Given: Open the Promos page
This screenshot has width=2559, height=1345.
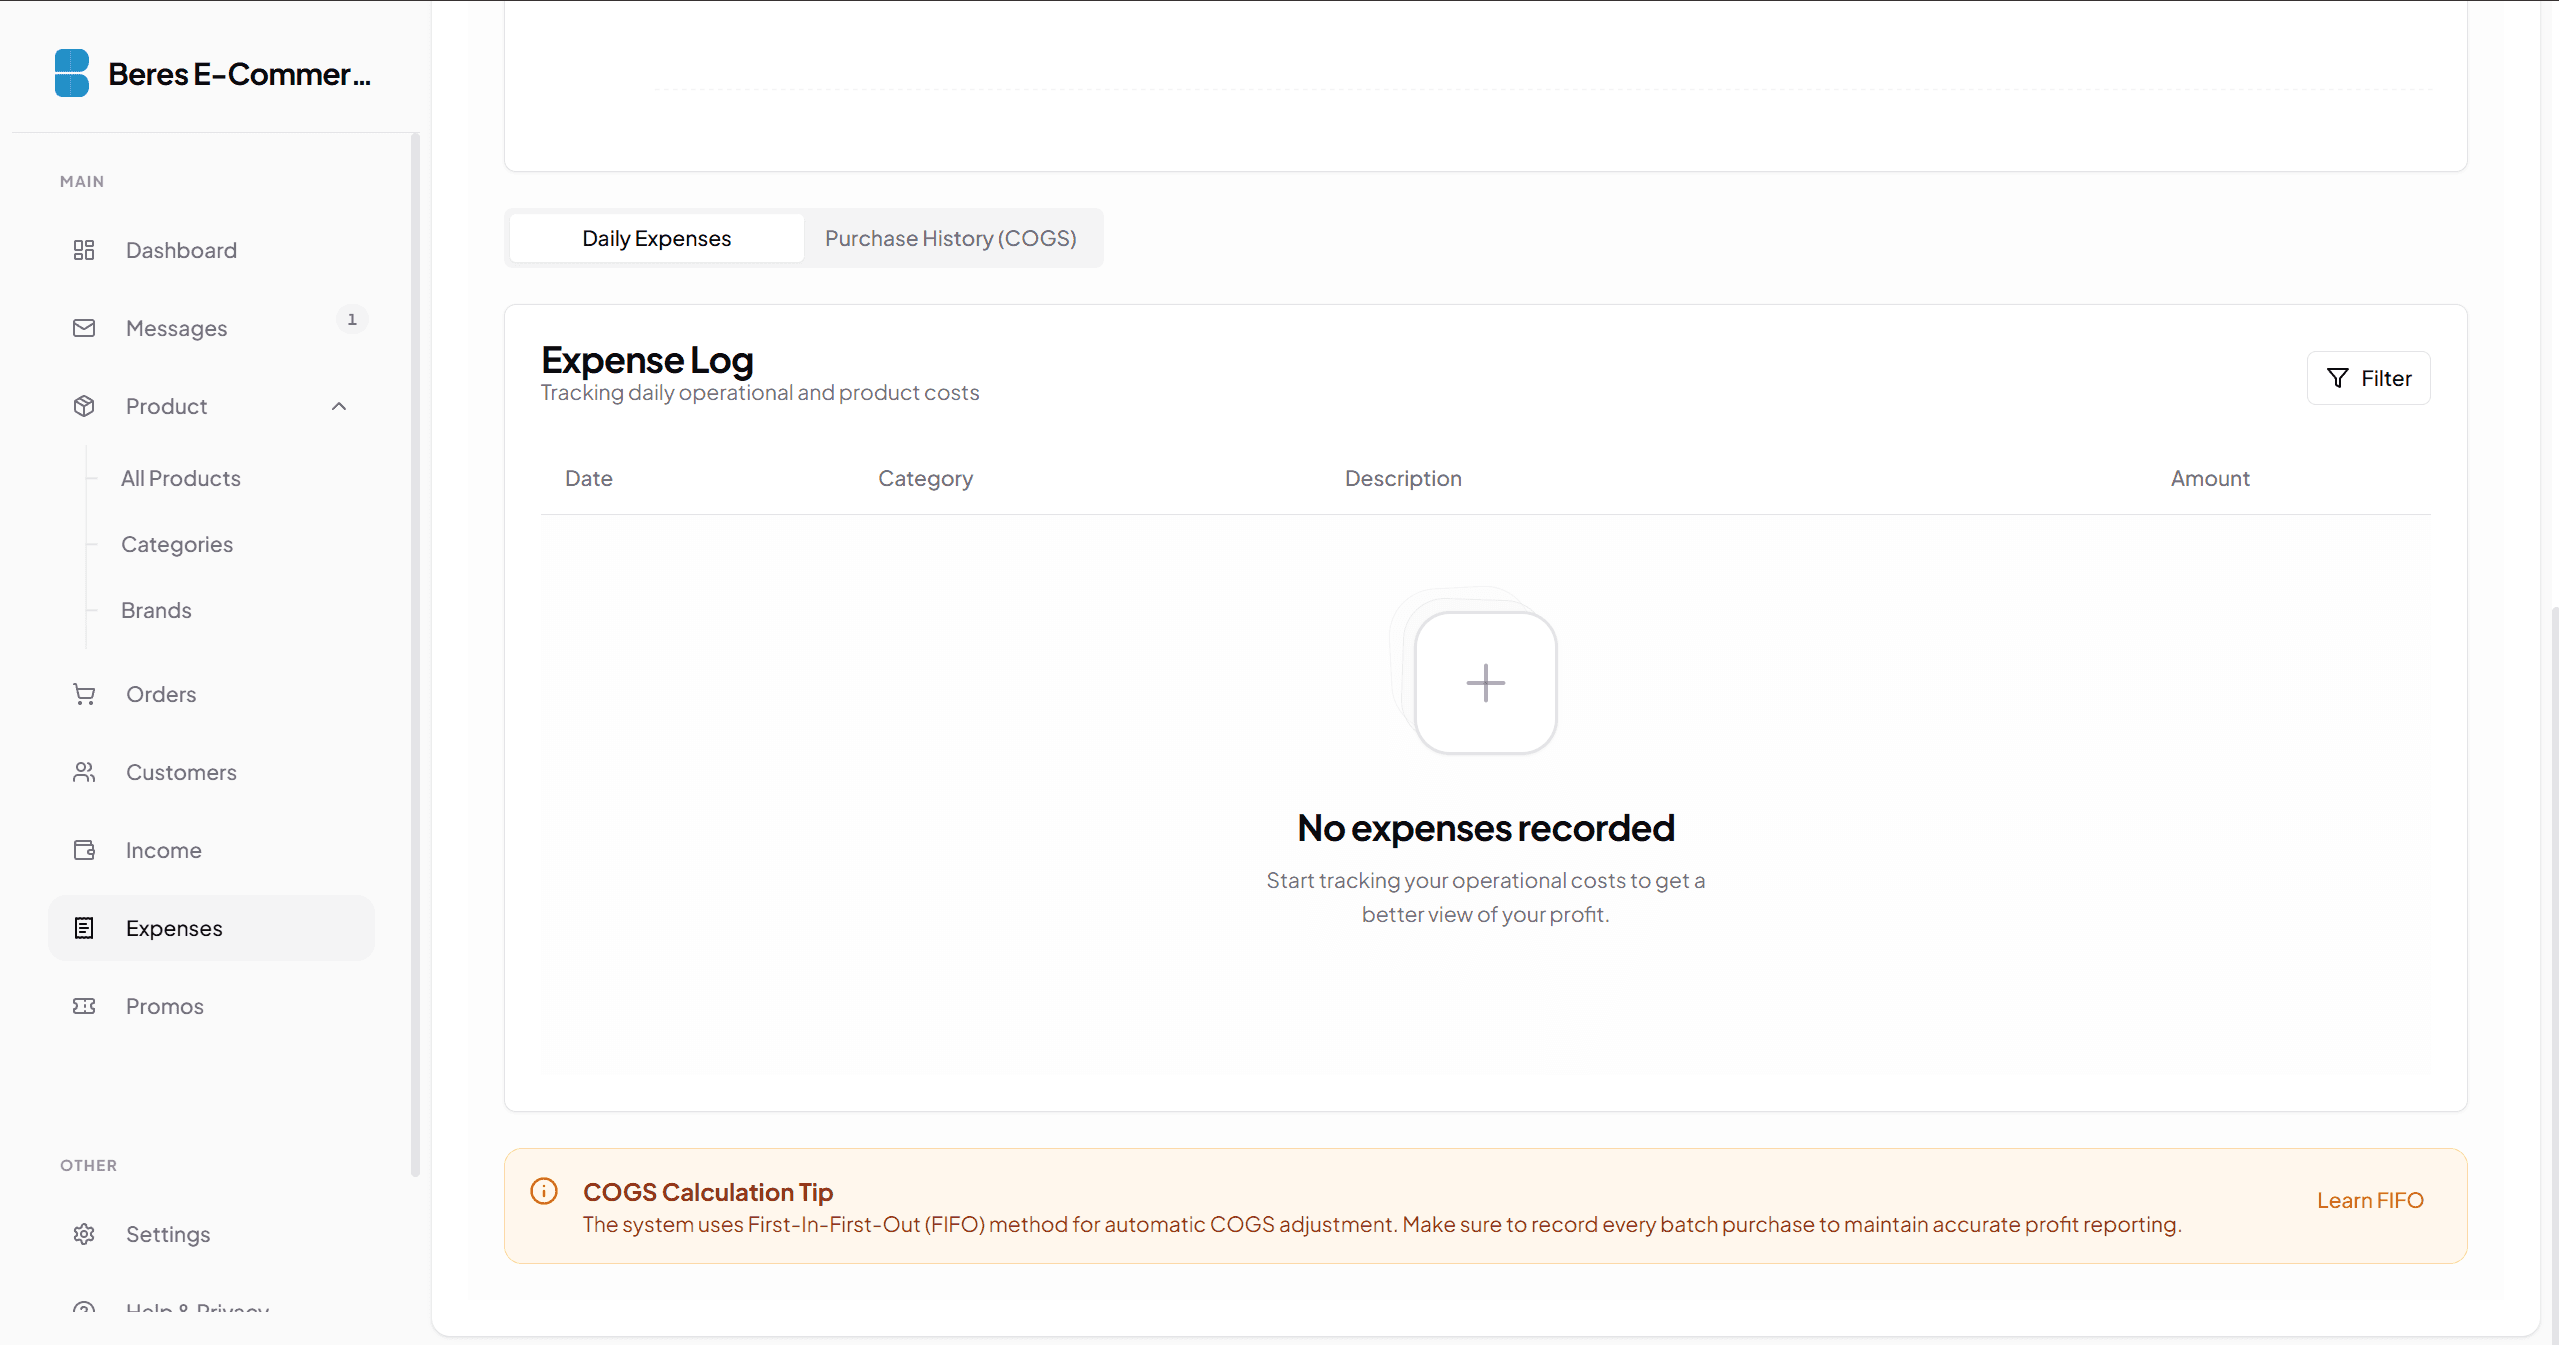Looking at the screenshot, I should 211,1006.
